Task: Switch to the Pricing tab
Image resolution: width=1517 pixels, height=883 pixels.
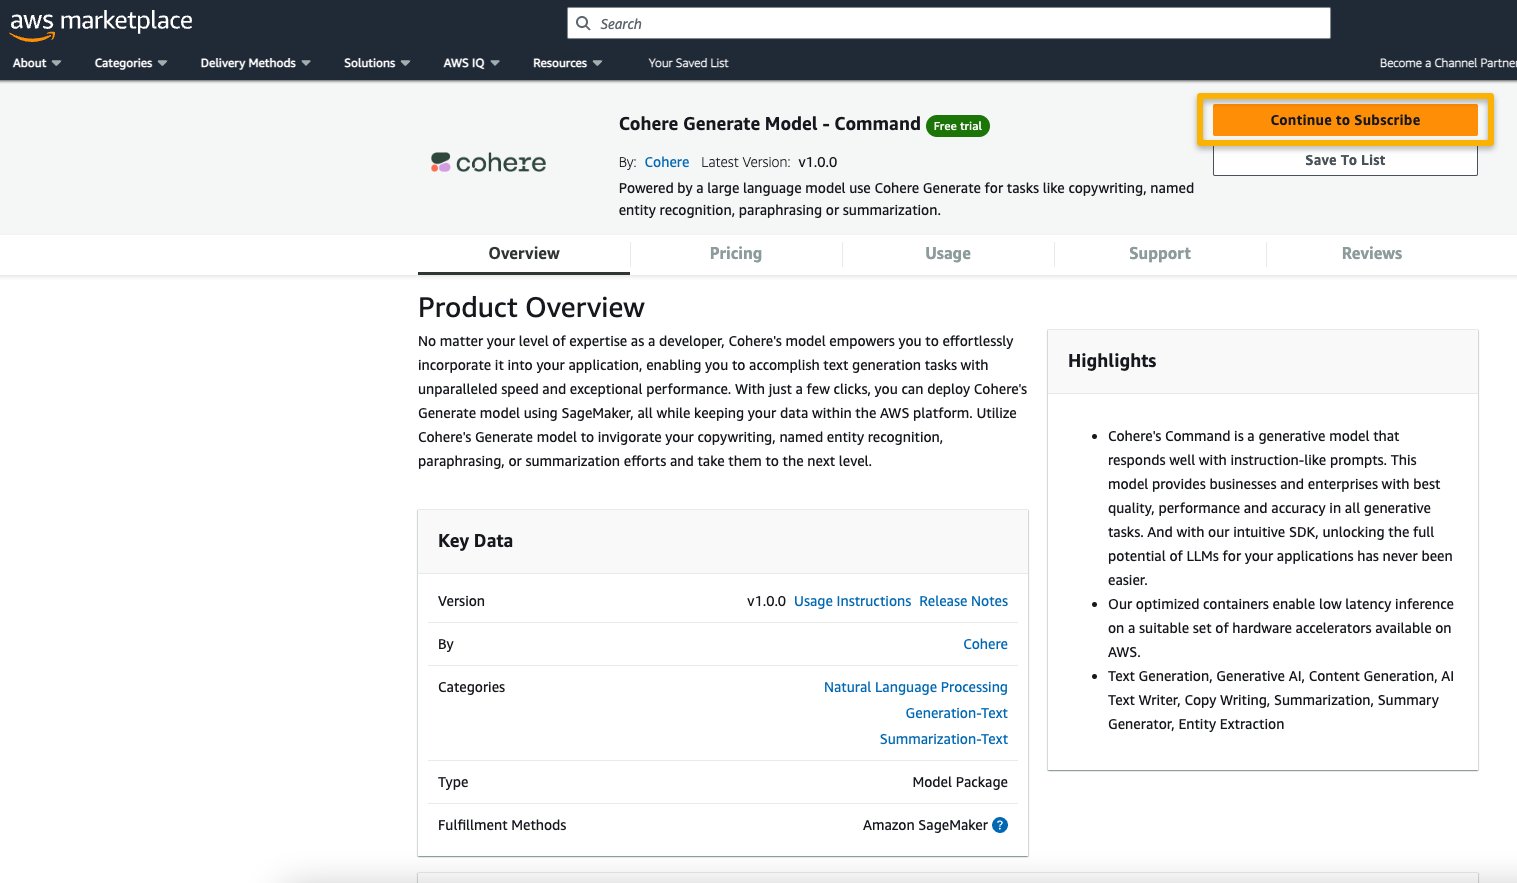Action: point(736,254)
